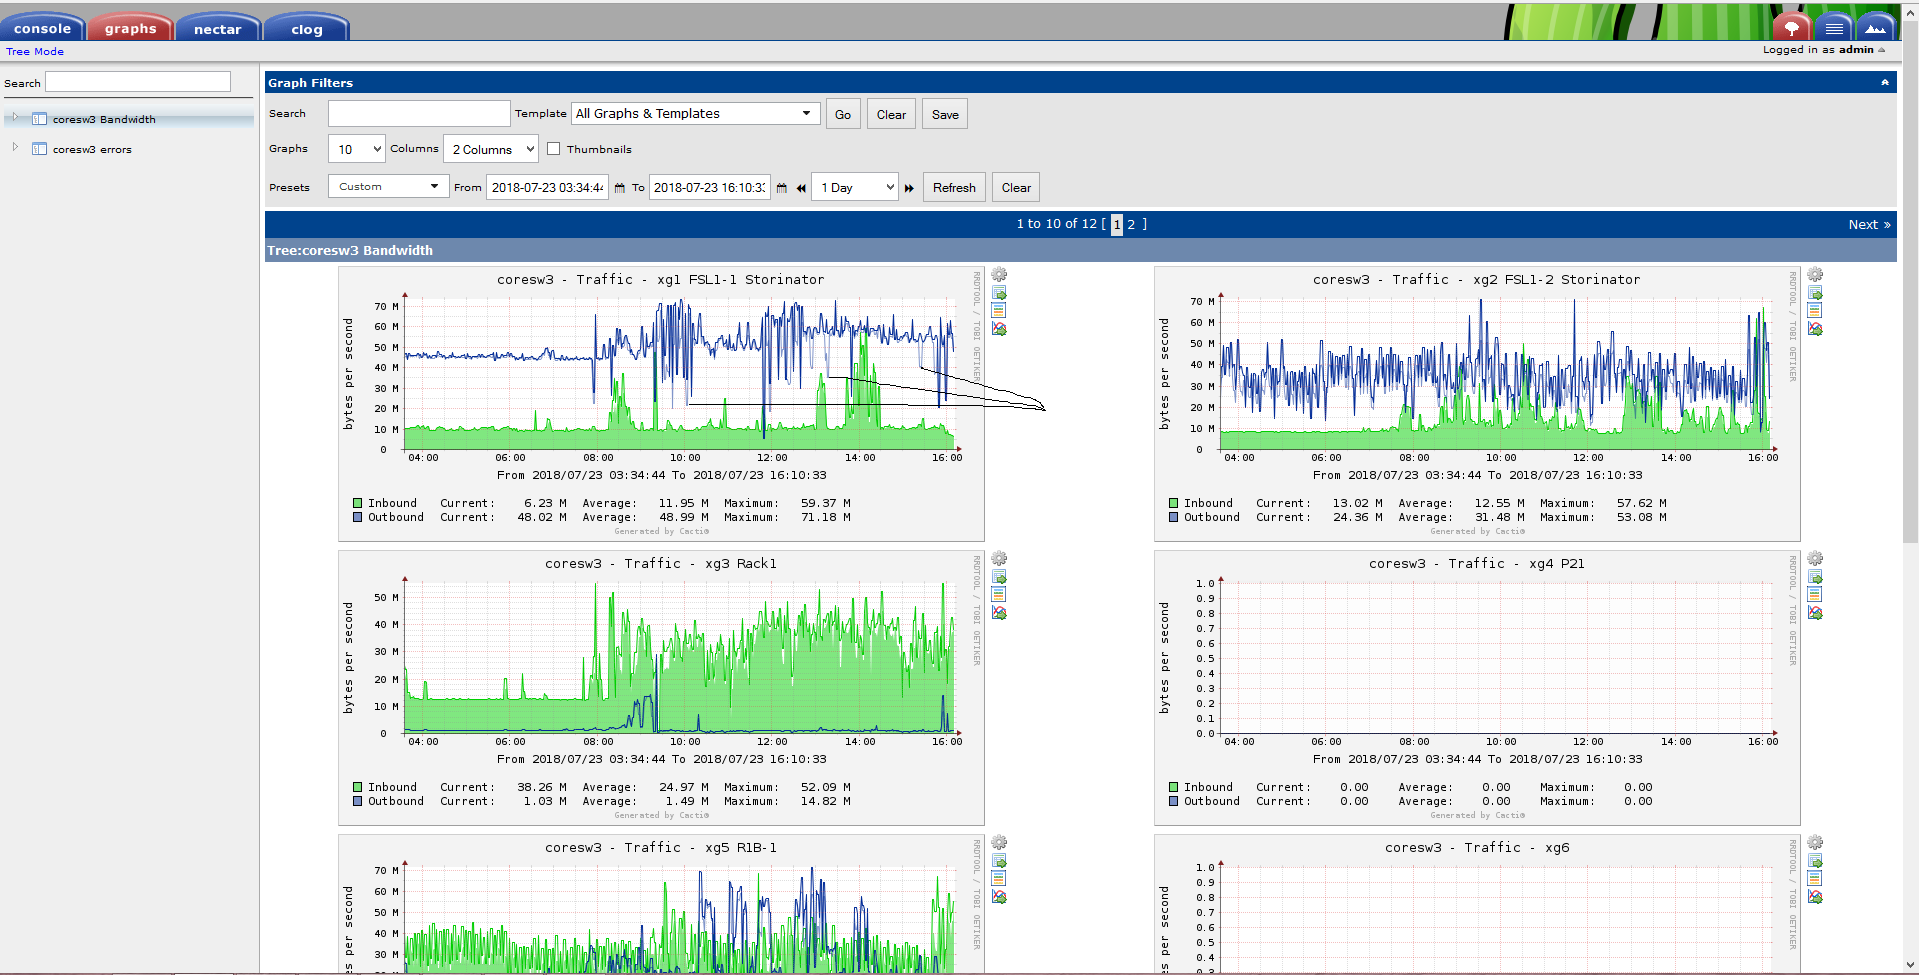Viewport: 1919px width, 975px height.
Task: Click the Next page link
Action: 1869,224
